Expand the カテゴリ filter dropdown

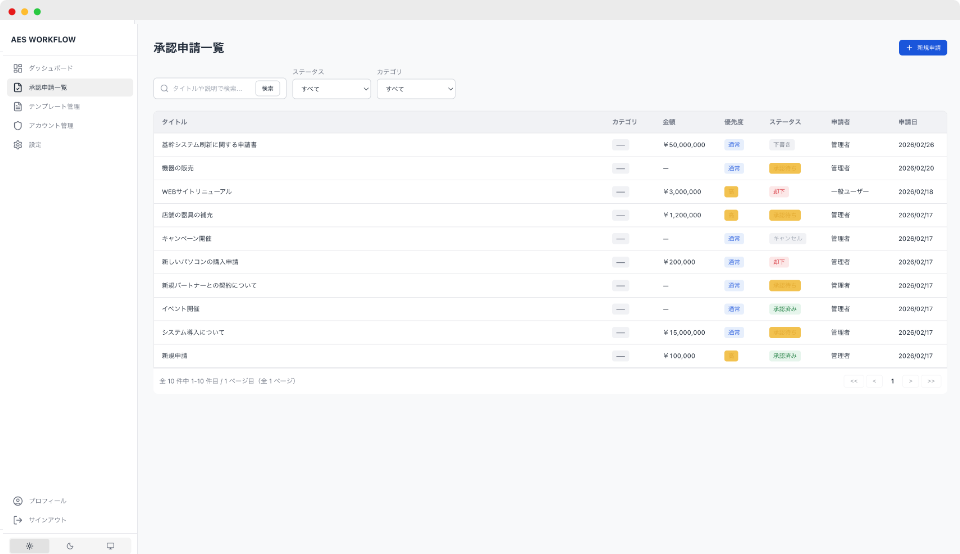pos(415,89)
